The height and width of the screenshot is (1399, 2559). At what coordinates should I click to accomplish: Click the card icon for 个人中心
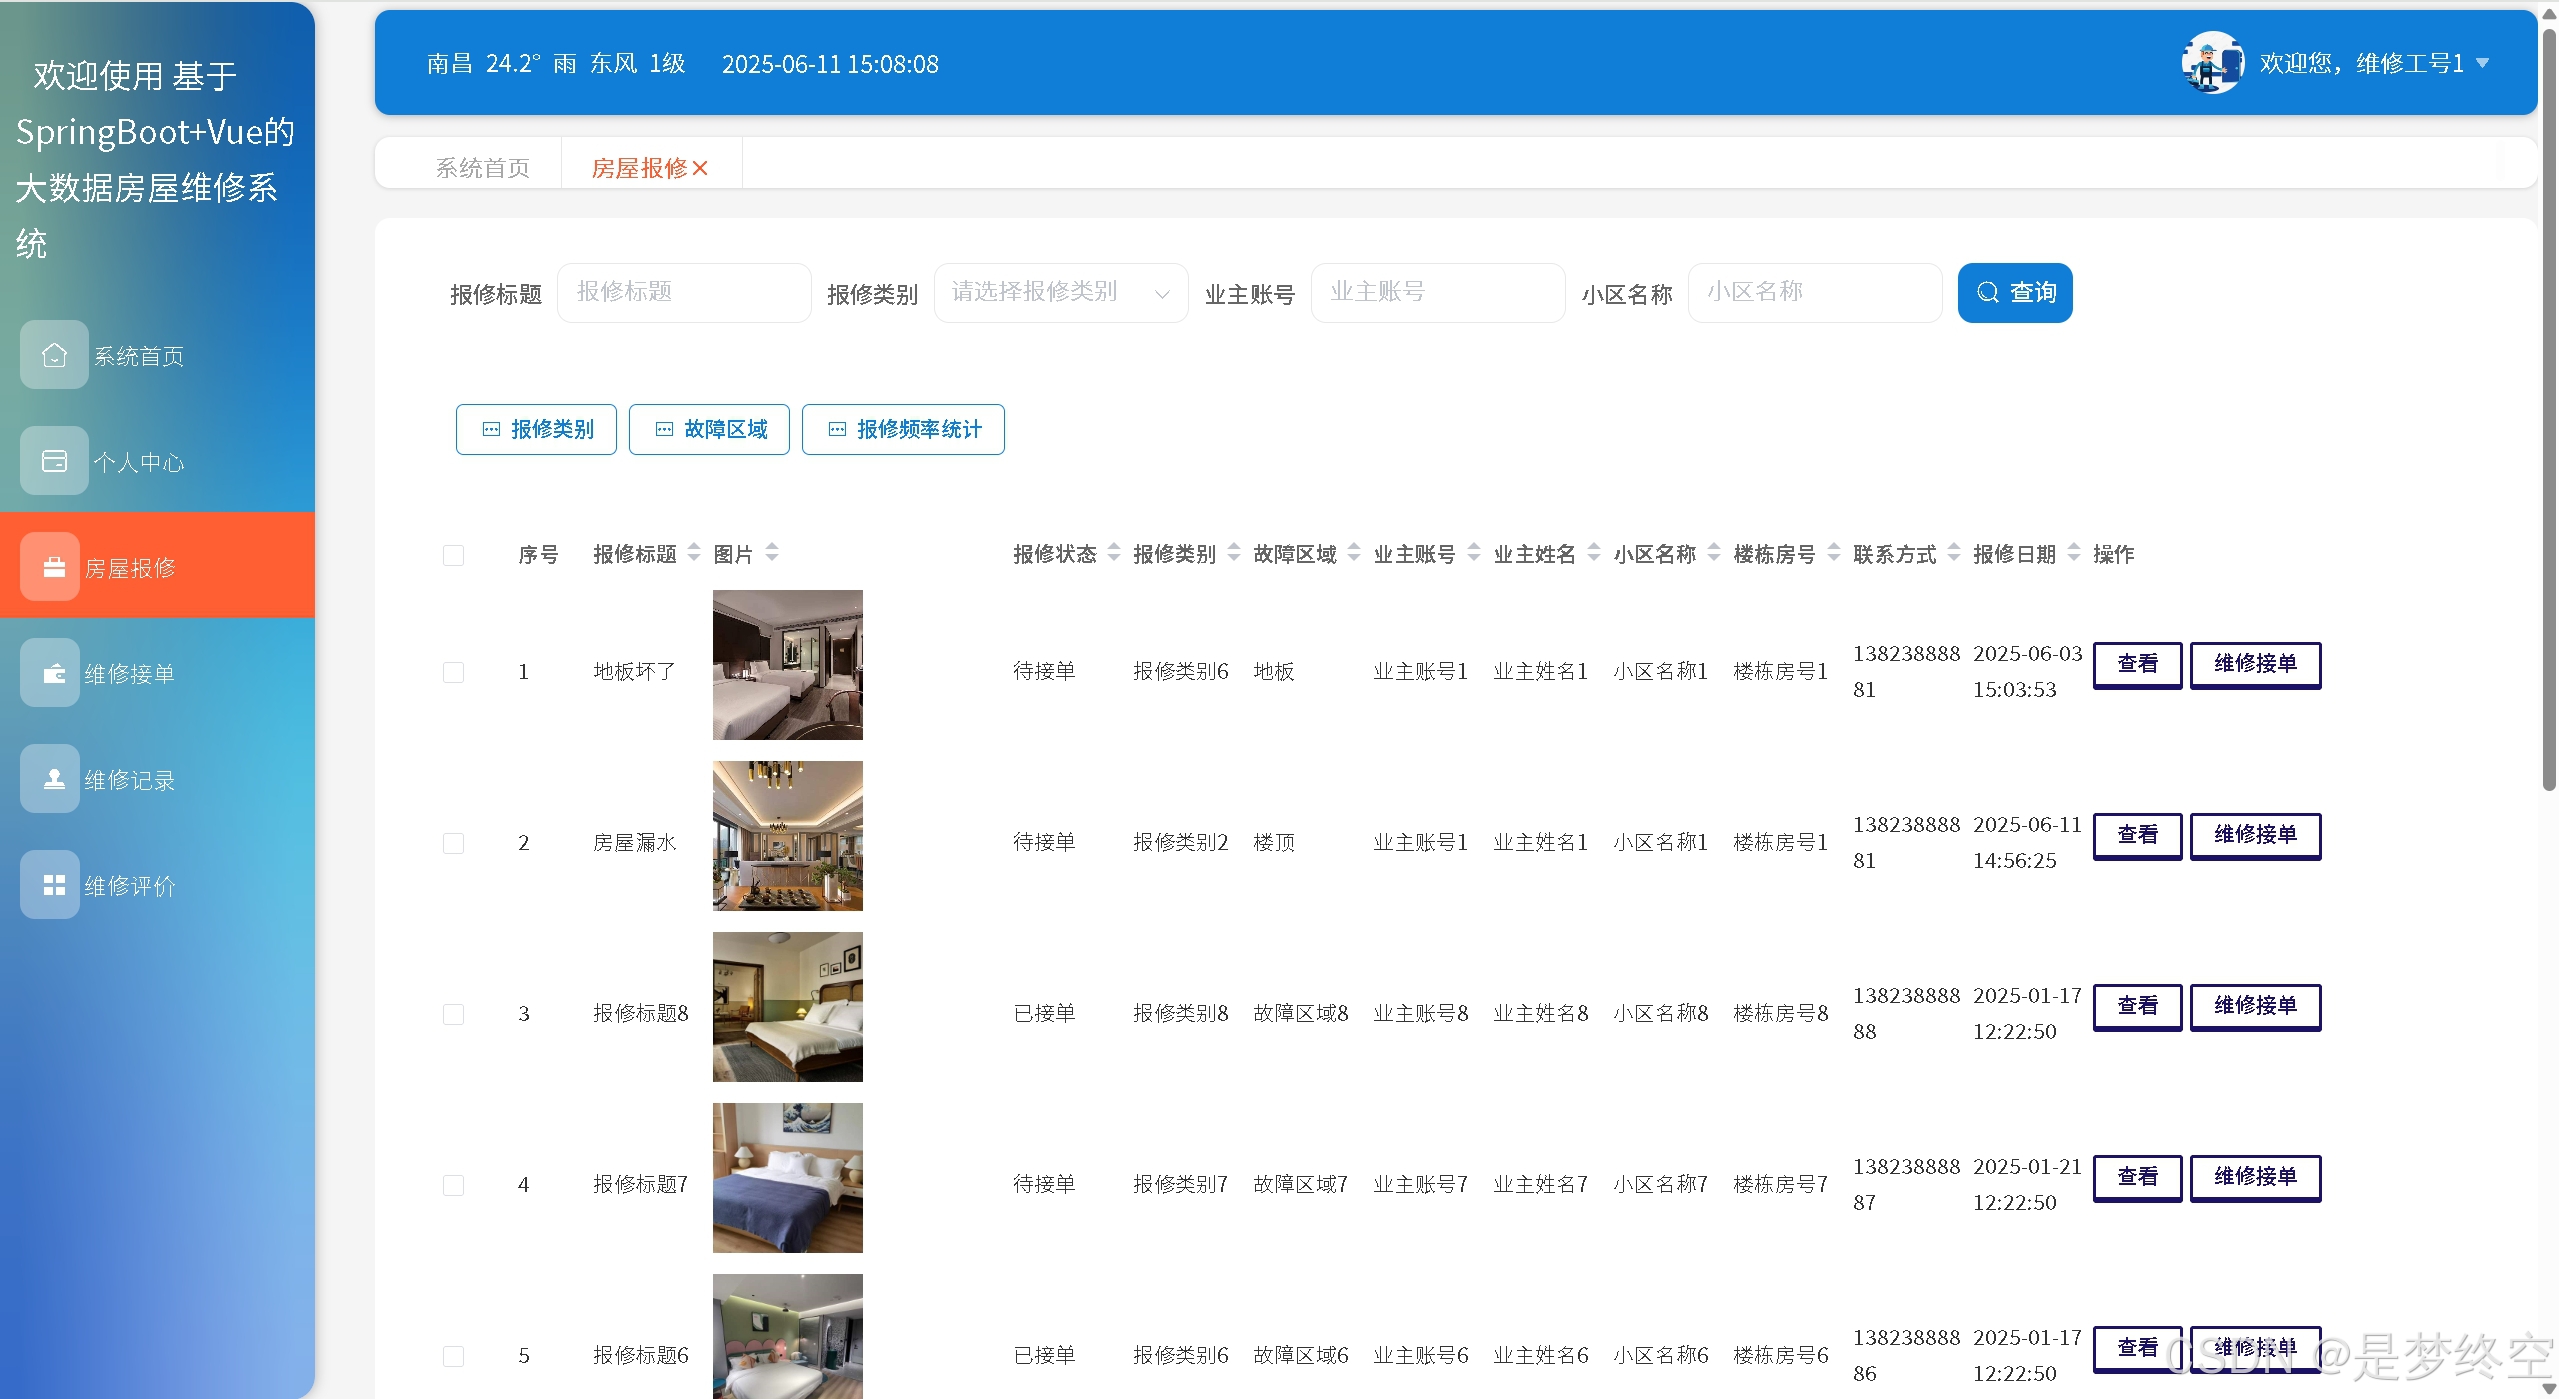(54, 461)
